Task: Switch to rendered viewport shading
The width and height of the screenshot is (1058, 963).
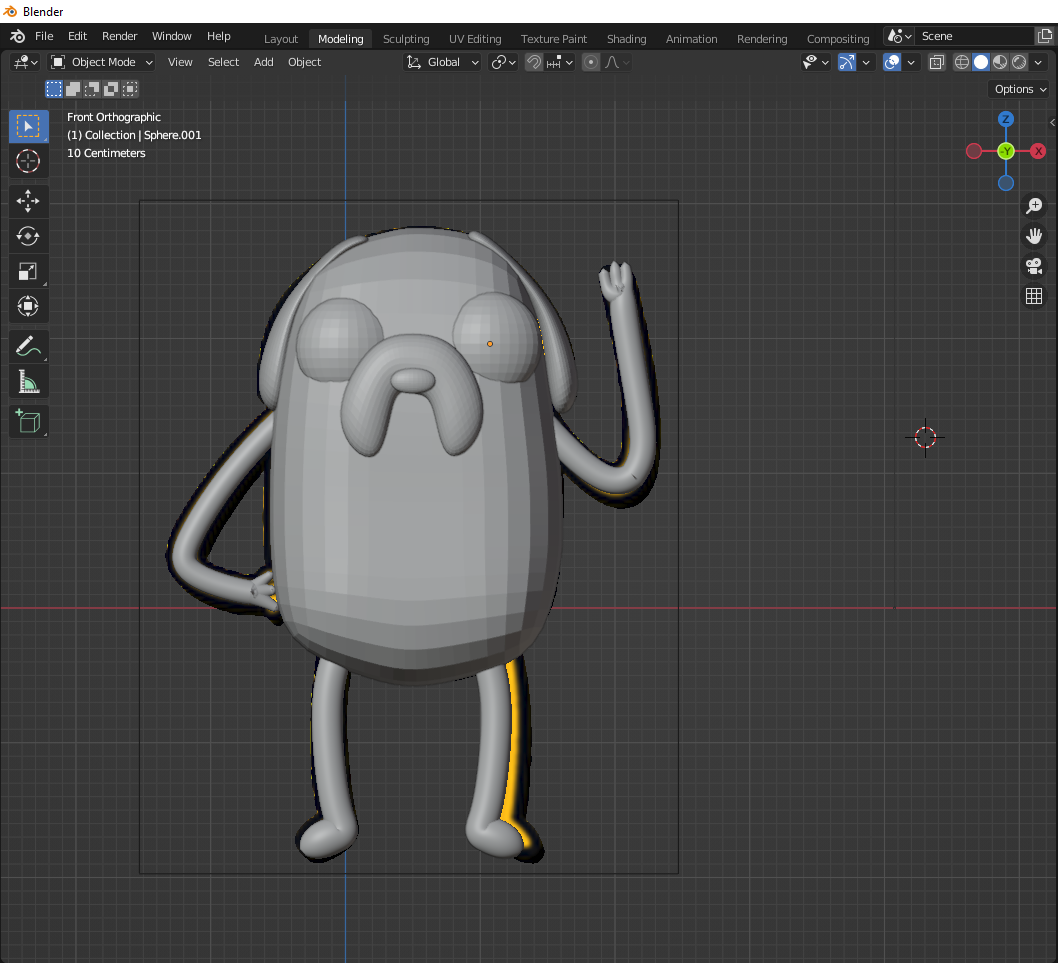Action: 1019,62
